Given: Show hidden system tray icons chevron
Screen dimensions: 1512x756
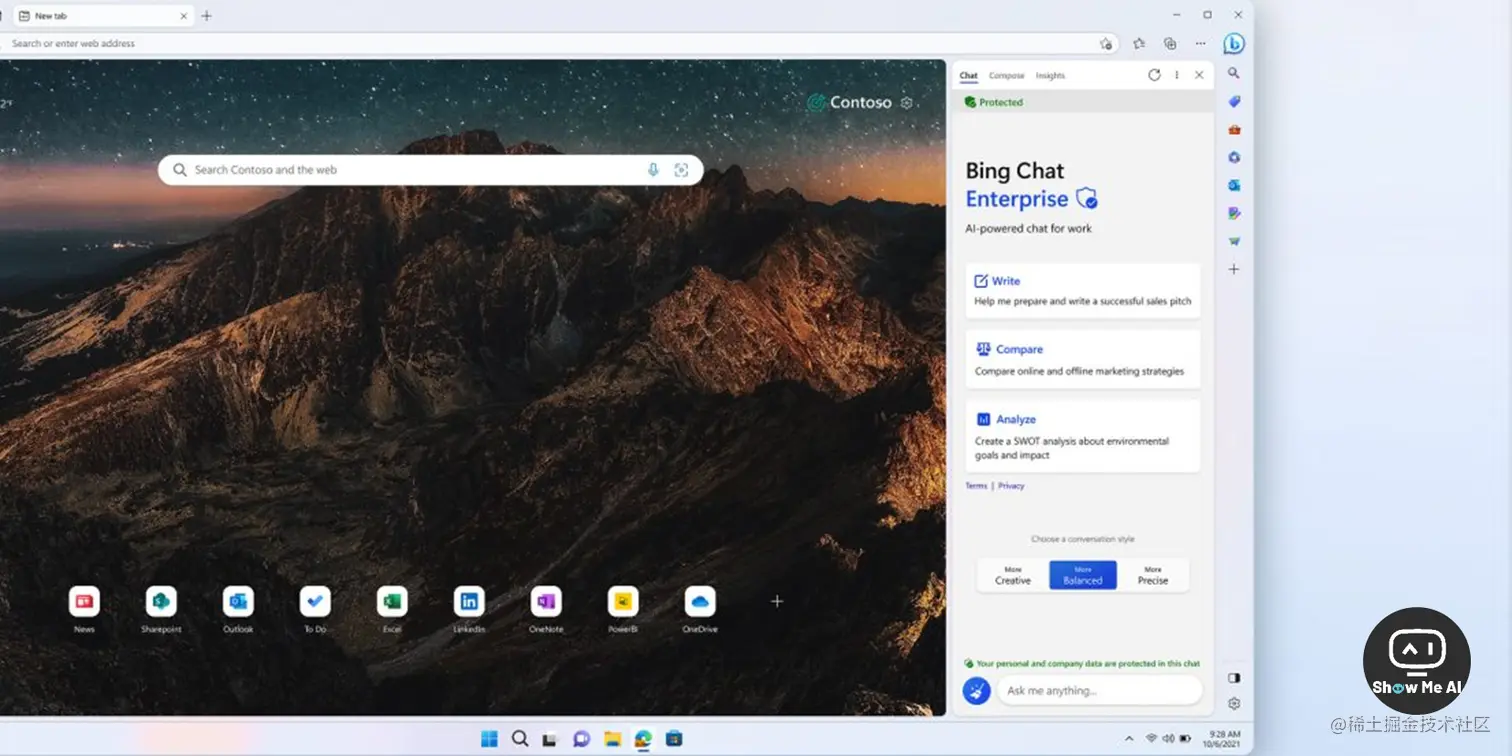Looking at the screenshot, I should 1129,739.
